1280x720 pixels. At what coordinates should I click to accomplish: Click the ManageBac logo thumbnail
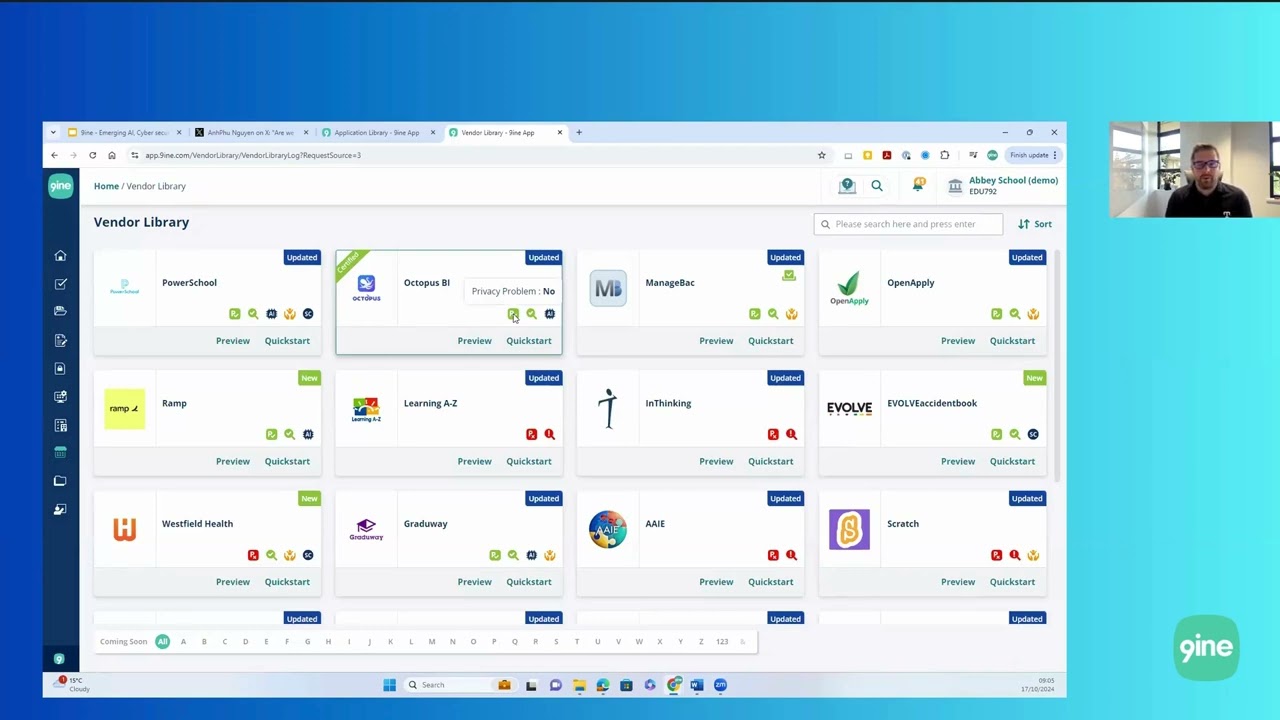pos(608,288)
